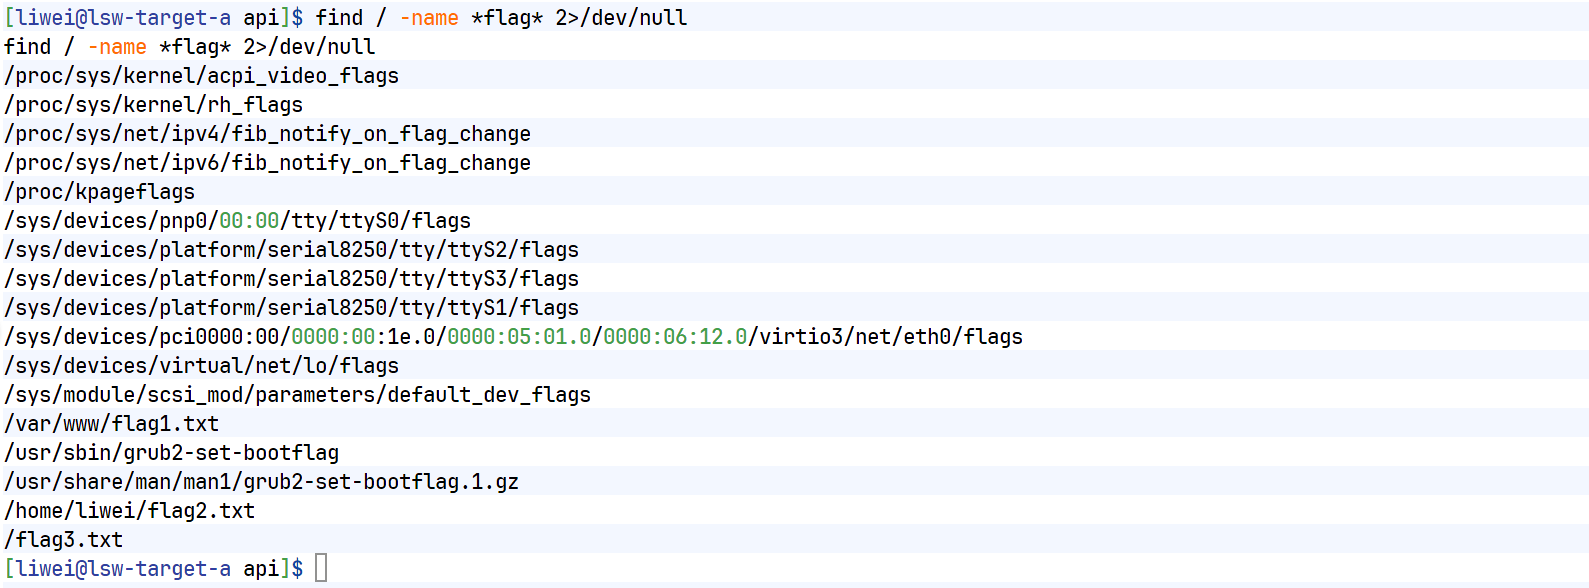Click the /sys/devices/virtual/net/lo/flags line
1589x588 pixels.
(201, 366)
